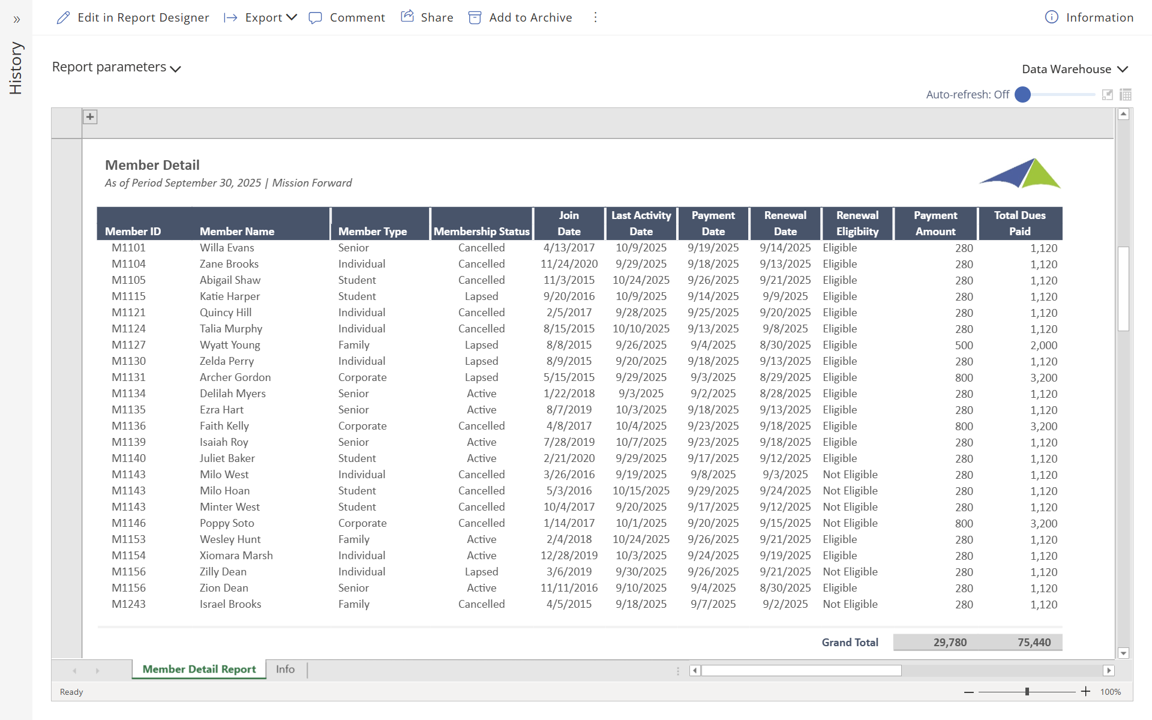Select the name cell Archer Gordon
1152x720 pixels.
(x=235, y=378)
